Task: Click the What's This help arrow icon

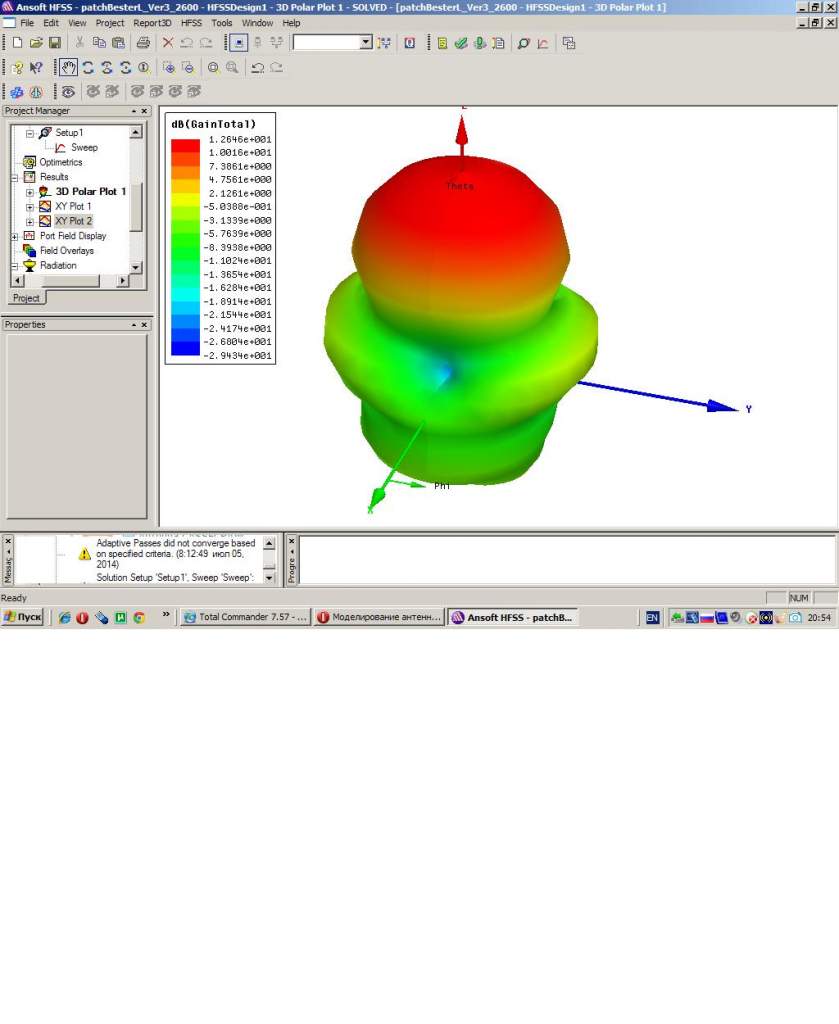Action: pyautogui.click(x=36, y=67)
